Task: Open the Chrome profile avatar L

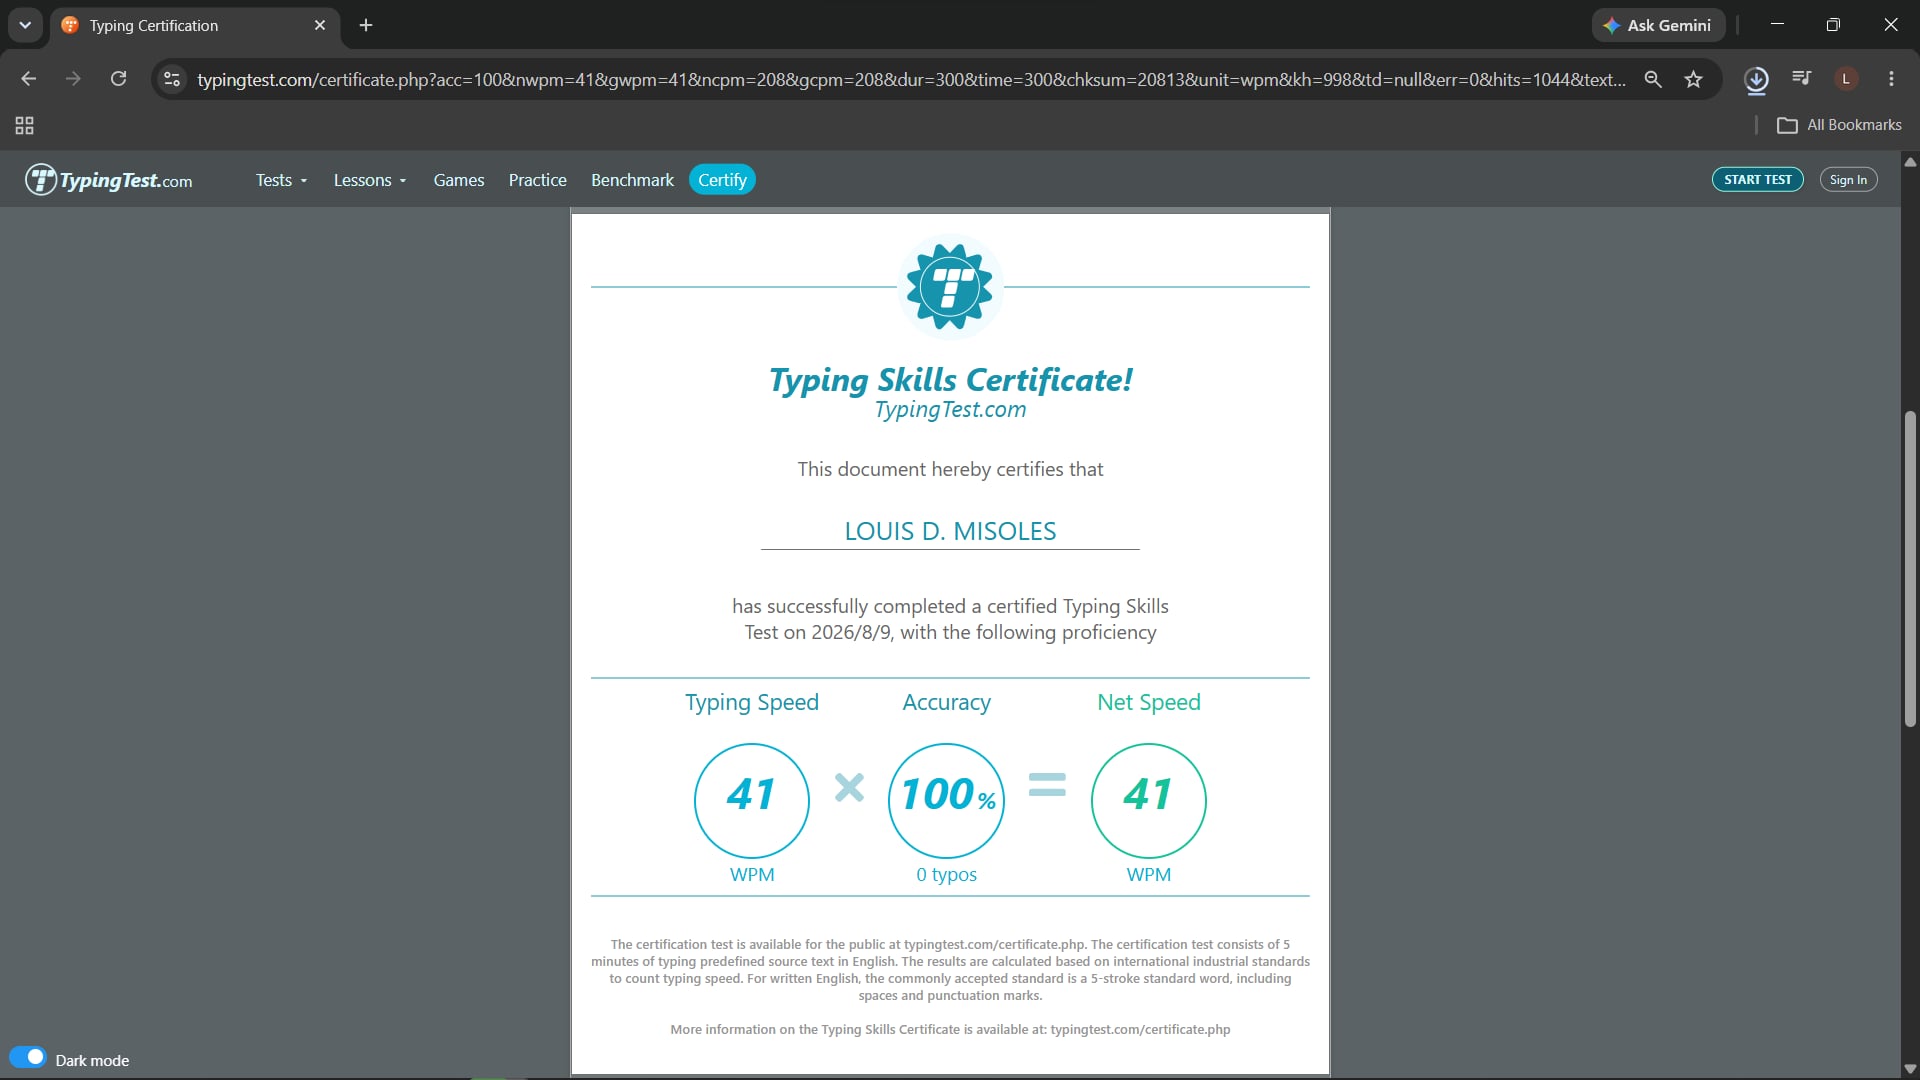Action: point(1846,79)
